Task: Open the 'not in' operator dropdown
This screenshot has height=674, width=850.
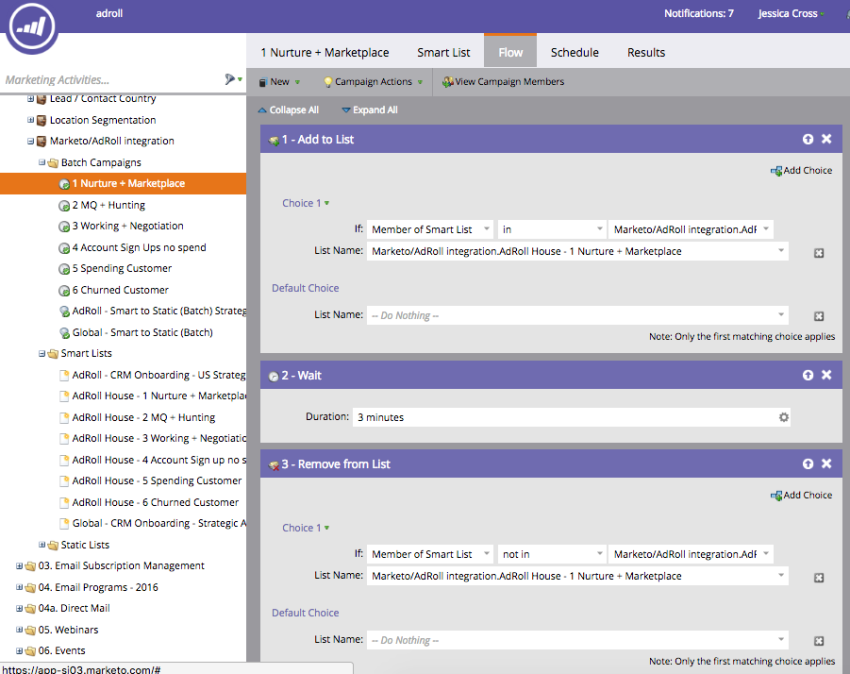Action: pyautogui.click(x=551, y=554)
